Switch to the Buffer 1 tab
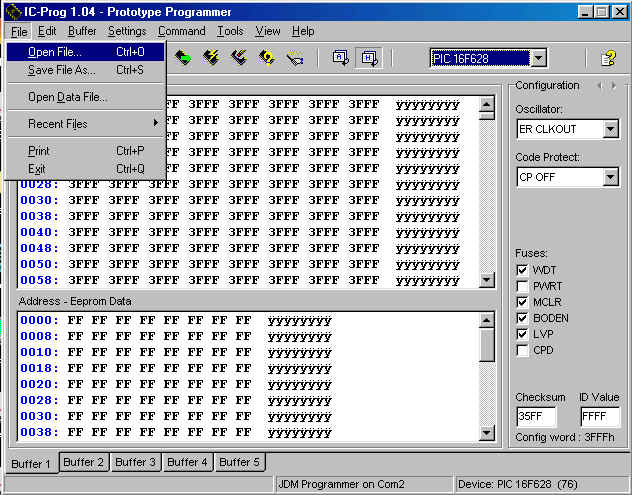This screenshot has width=632, height=495. coord(31,464)
